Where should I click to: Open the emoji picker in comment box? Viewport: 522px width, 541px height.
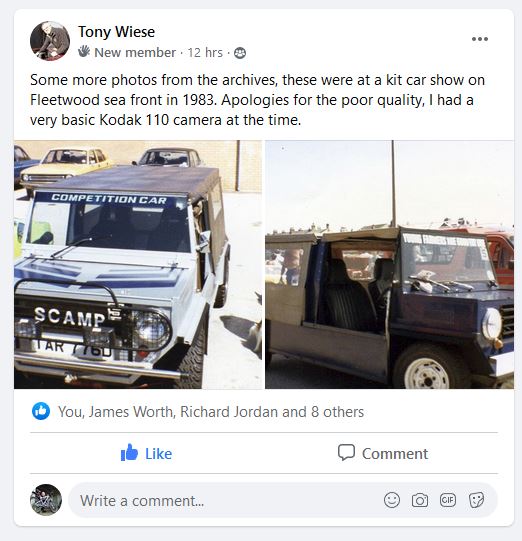click(392, 500)
